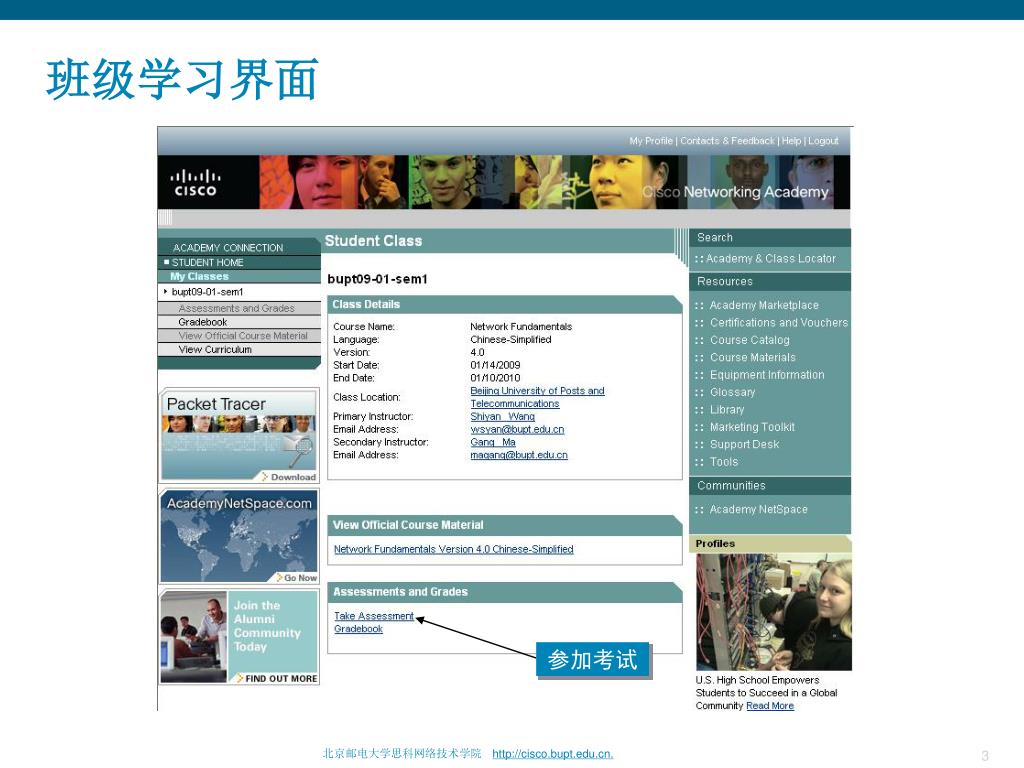Select My Classes in the sidebar
Screen dimensions: 1024x768
pyautogui.click(x=199, y=276)
